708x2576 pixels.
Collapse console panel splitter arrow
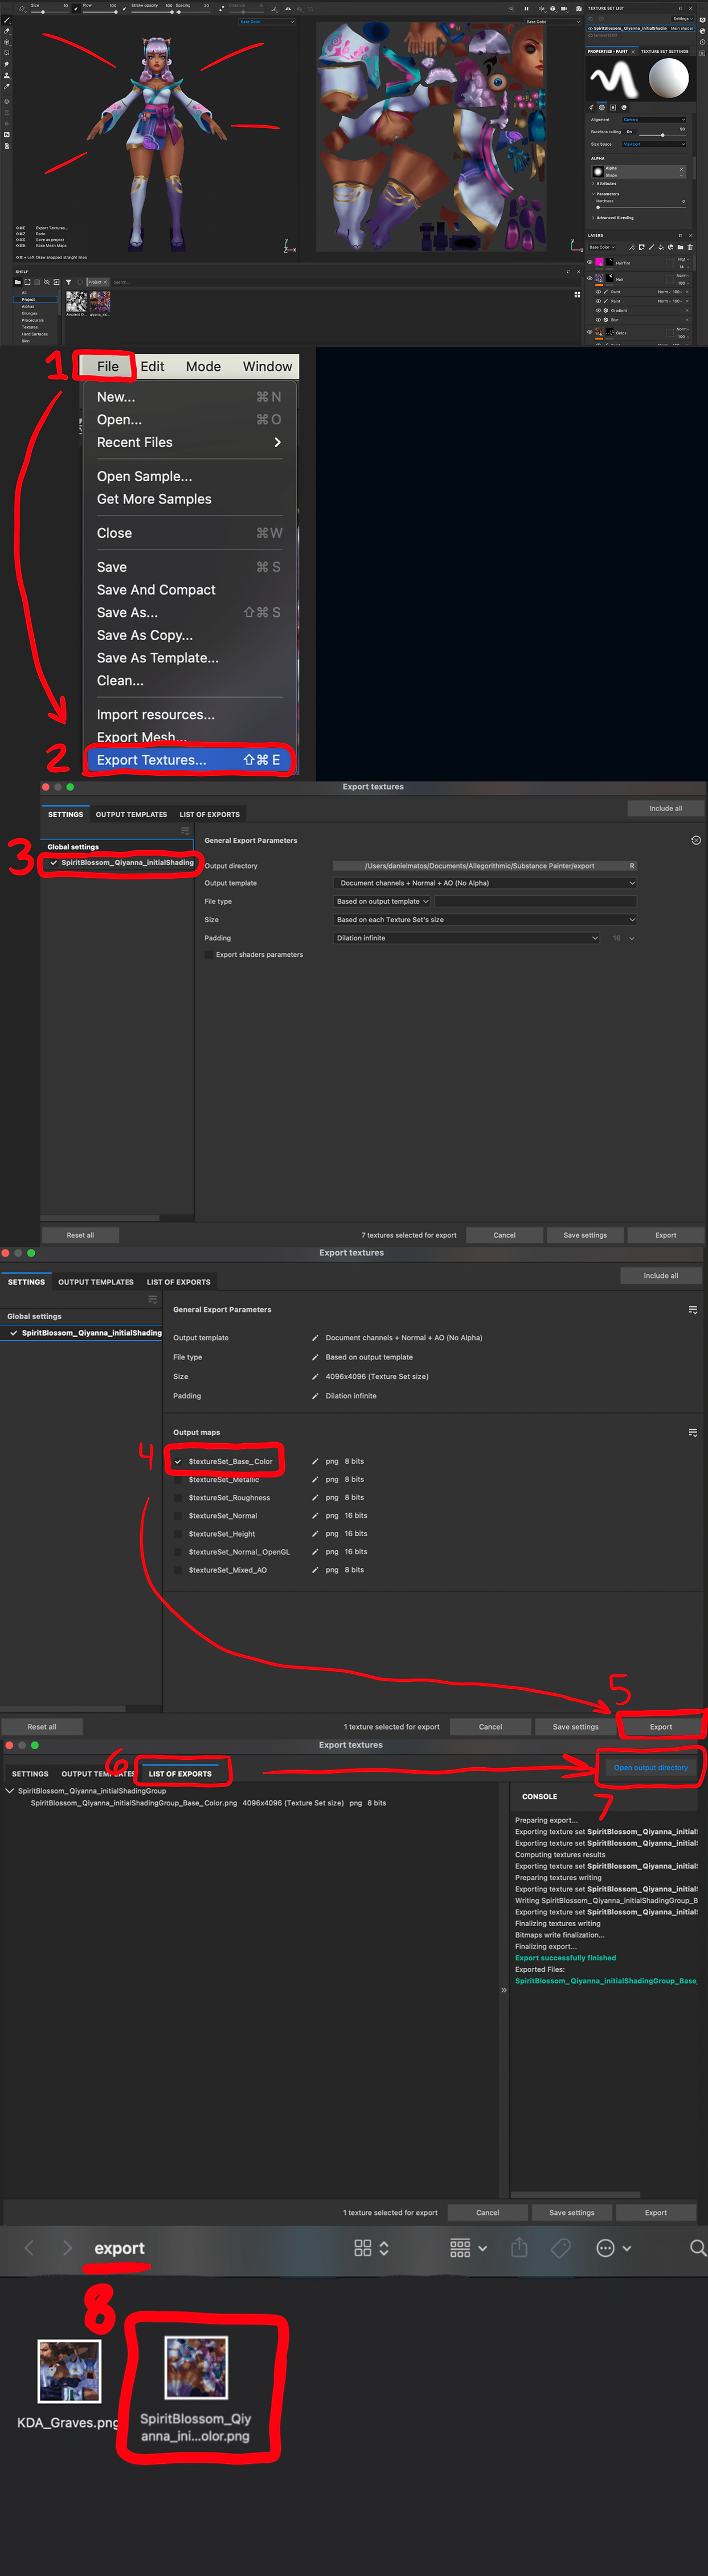click(x=504, y=1989)
